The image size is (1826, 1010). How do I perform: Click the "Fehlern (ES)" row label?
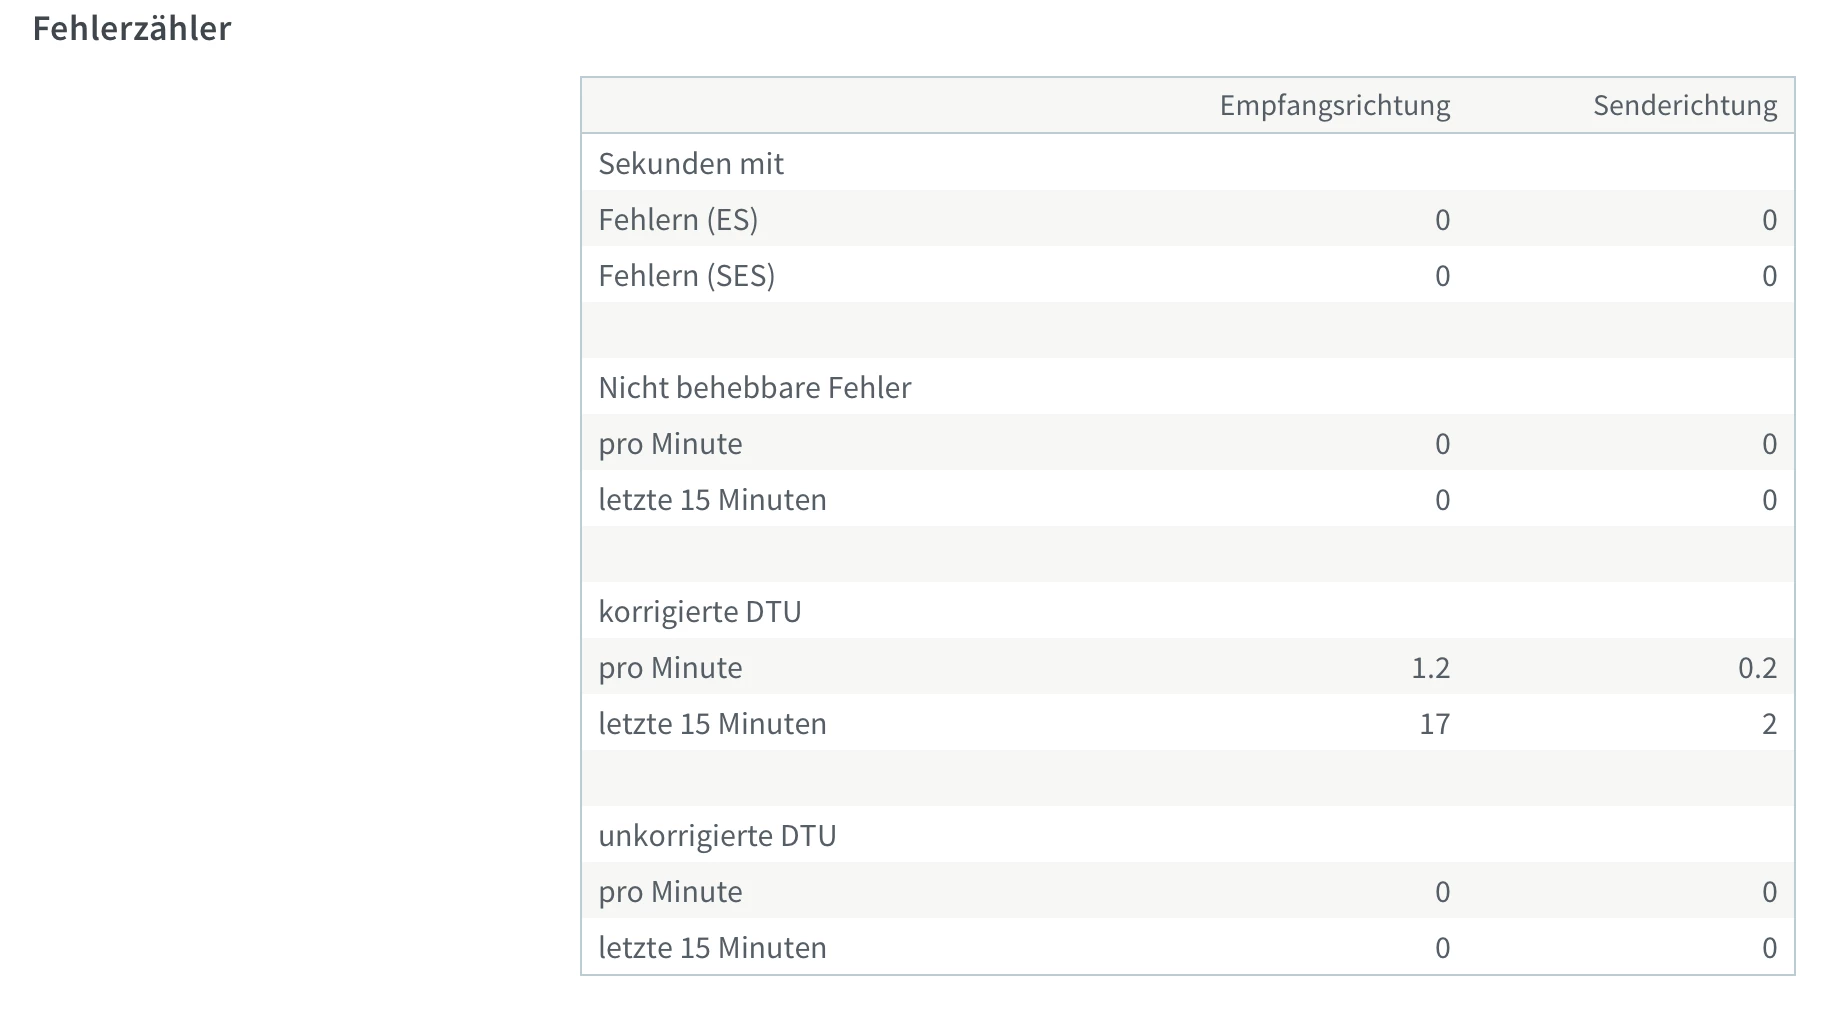(x=678, y=219)
